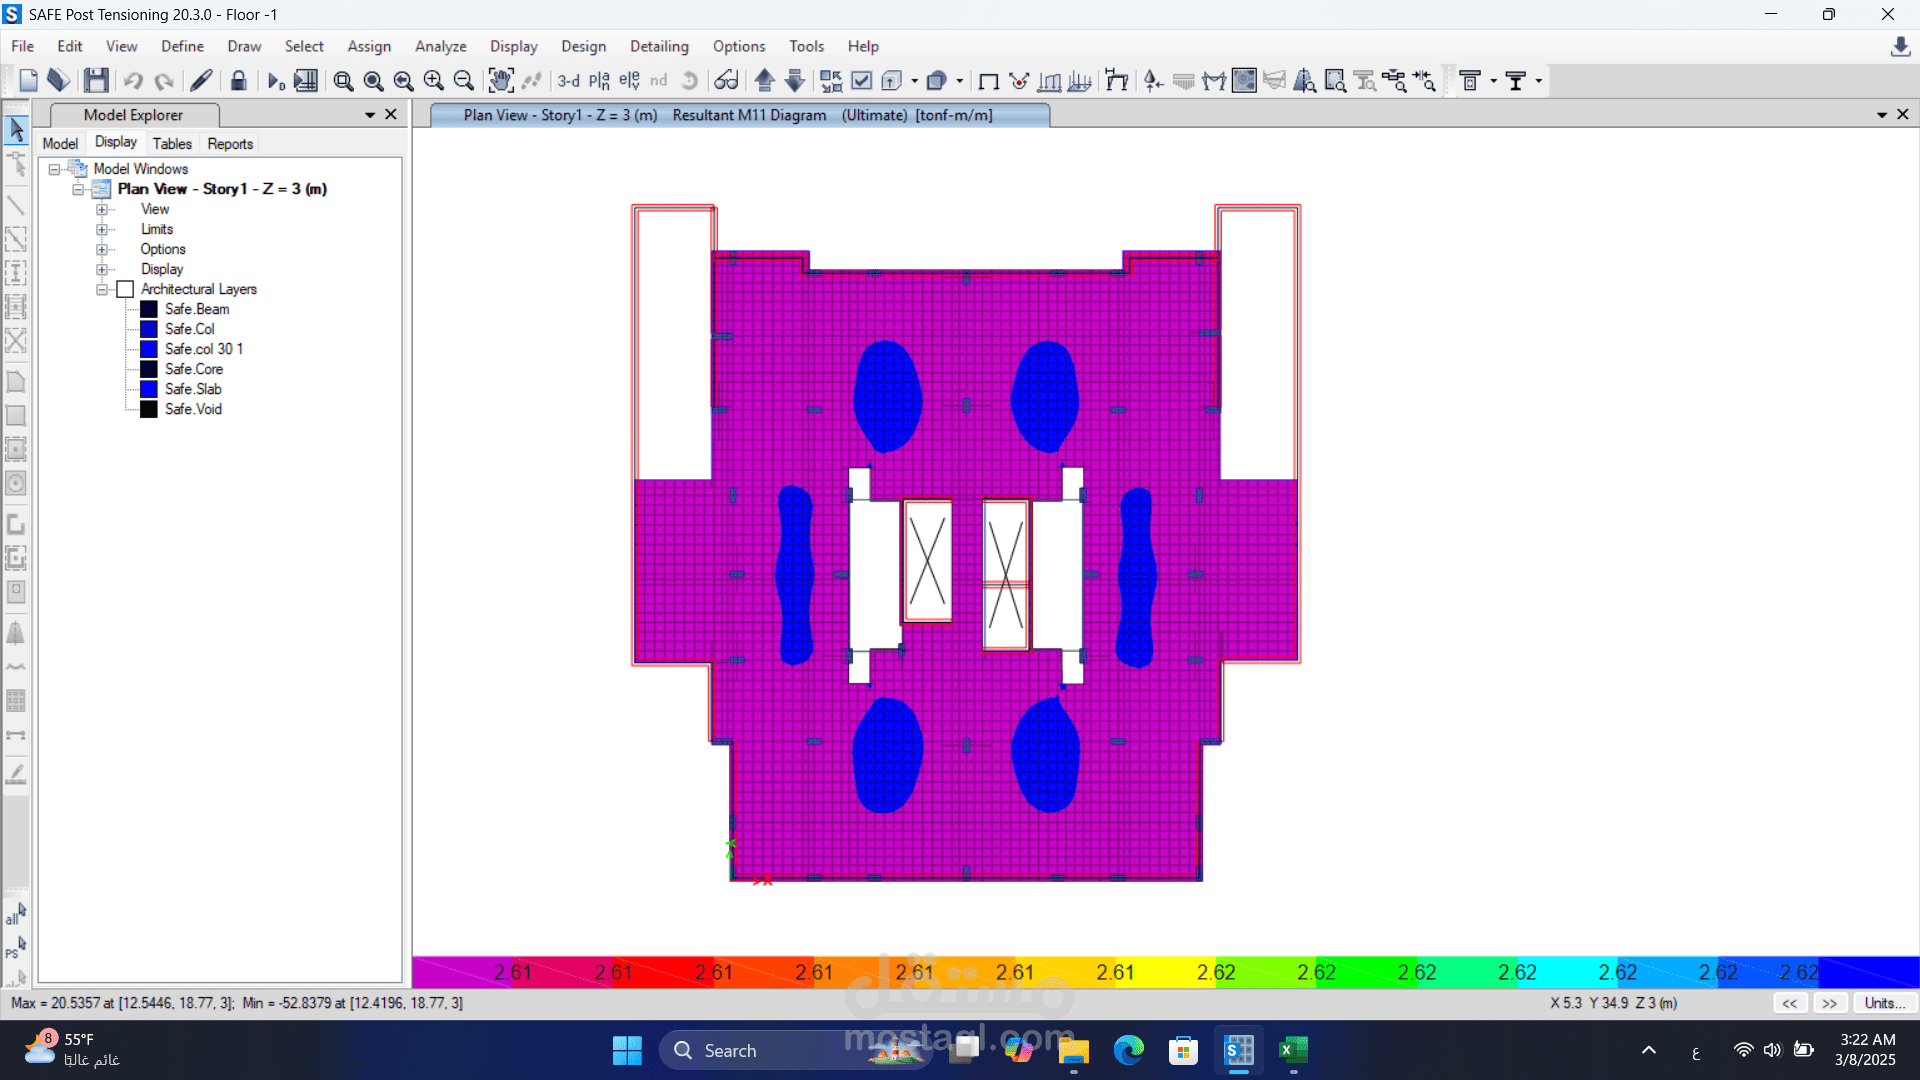This screenshot has height=1080, width=1920.
Task: Click the taskbar Search box
Action: point(795,1050)
